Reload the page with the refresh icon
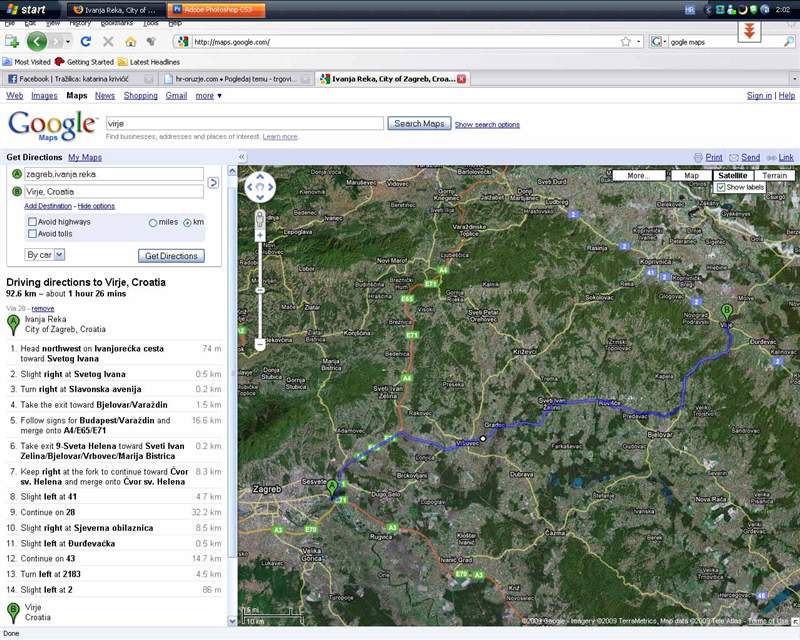 coord(85,42)
